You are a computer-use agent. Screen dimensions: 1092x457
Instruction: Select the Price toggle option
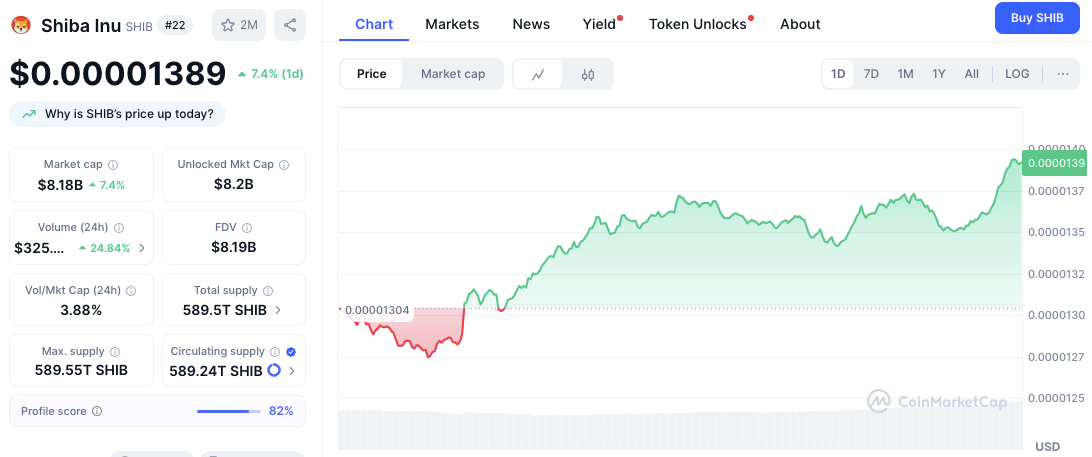tap(372, 74)
